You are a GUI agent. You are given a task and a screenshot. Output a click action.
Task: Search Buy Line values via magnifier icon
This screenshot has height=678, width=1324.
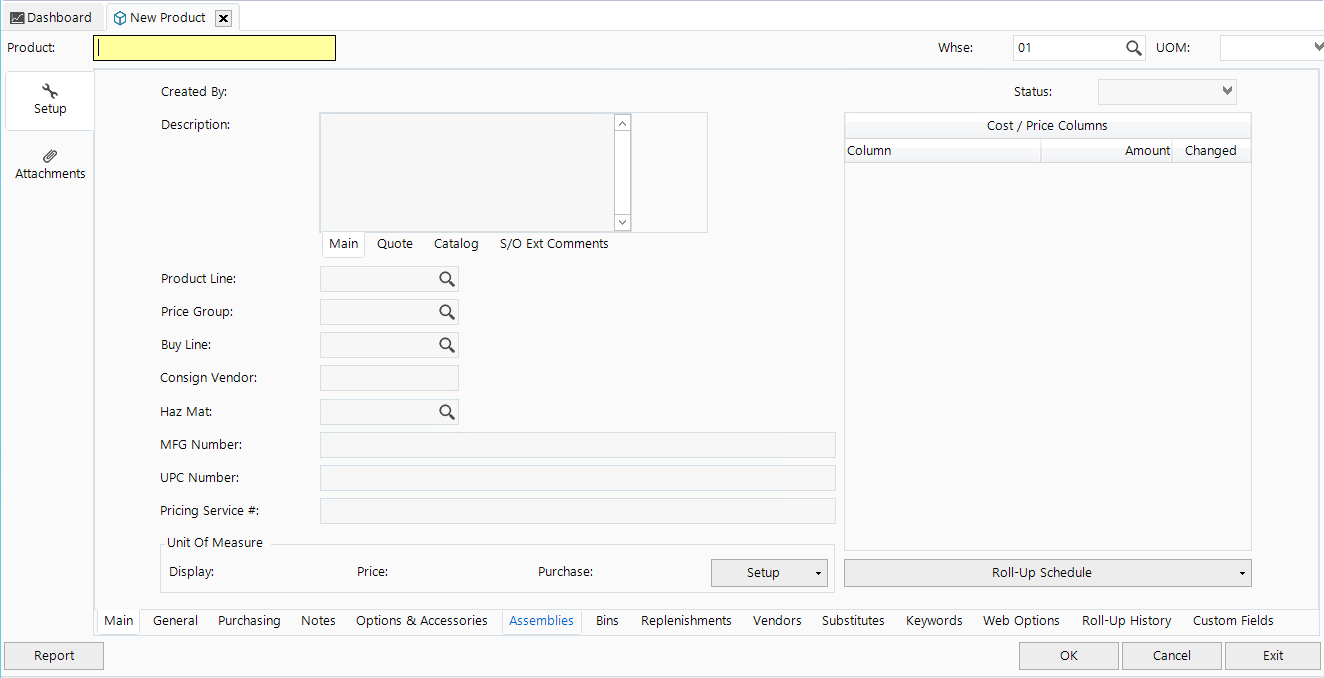446,344
